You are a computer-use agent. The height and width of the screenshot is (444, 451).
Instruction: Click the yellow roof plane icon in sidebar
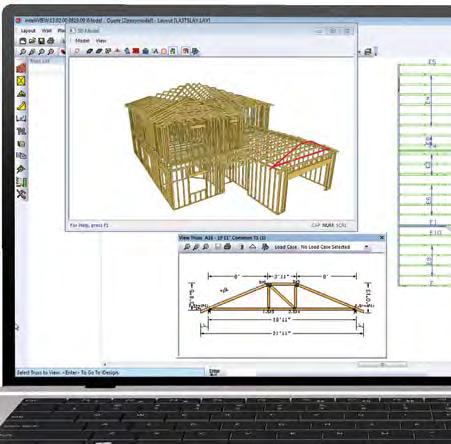[x=21, y=106]
